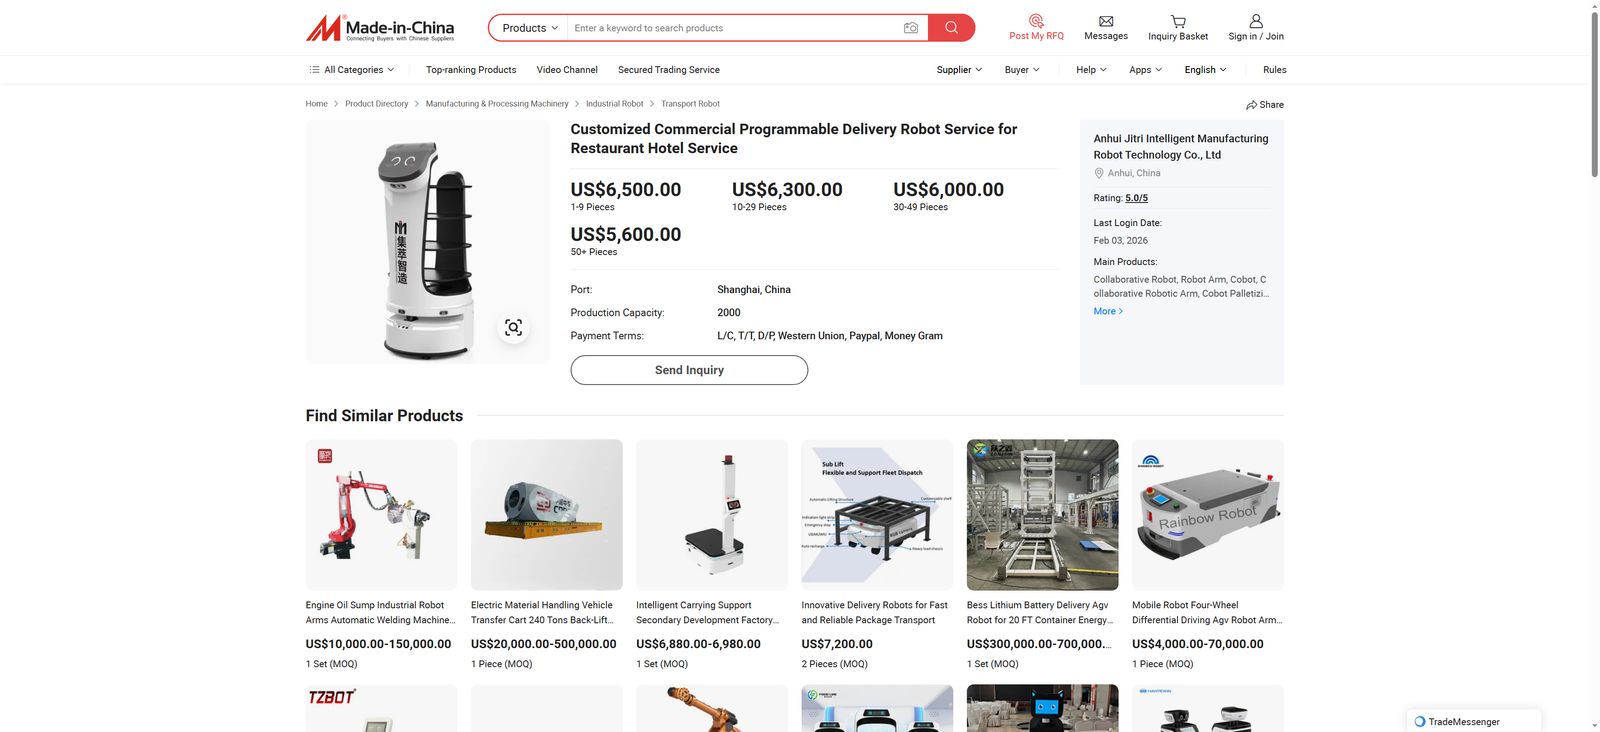Click the Sign in / Join person icon

click(x=1256, y=21)
